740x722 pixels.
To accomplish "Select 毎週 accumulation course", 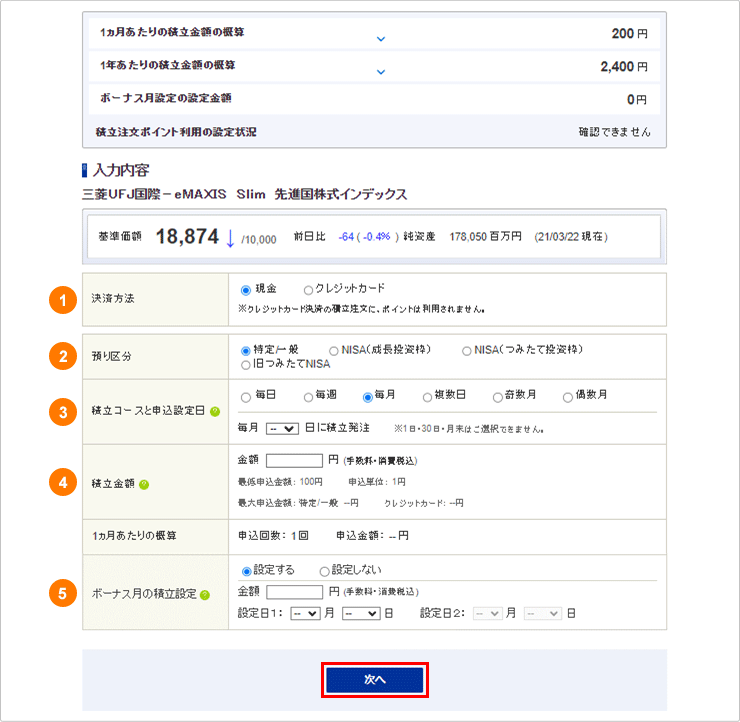I will point(308,397).
